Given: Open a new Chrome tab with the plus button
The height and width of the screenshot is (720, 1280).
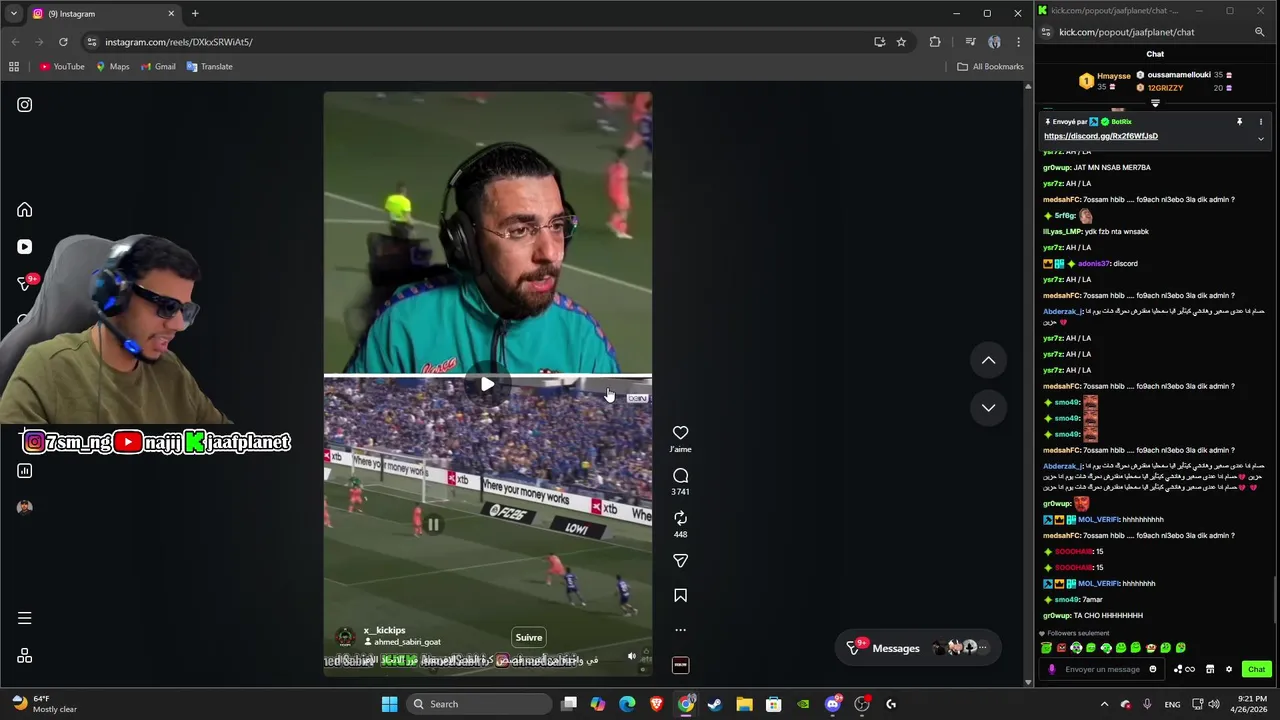Looking at the screenshot, I should click(195, 14).
